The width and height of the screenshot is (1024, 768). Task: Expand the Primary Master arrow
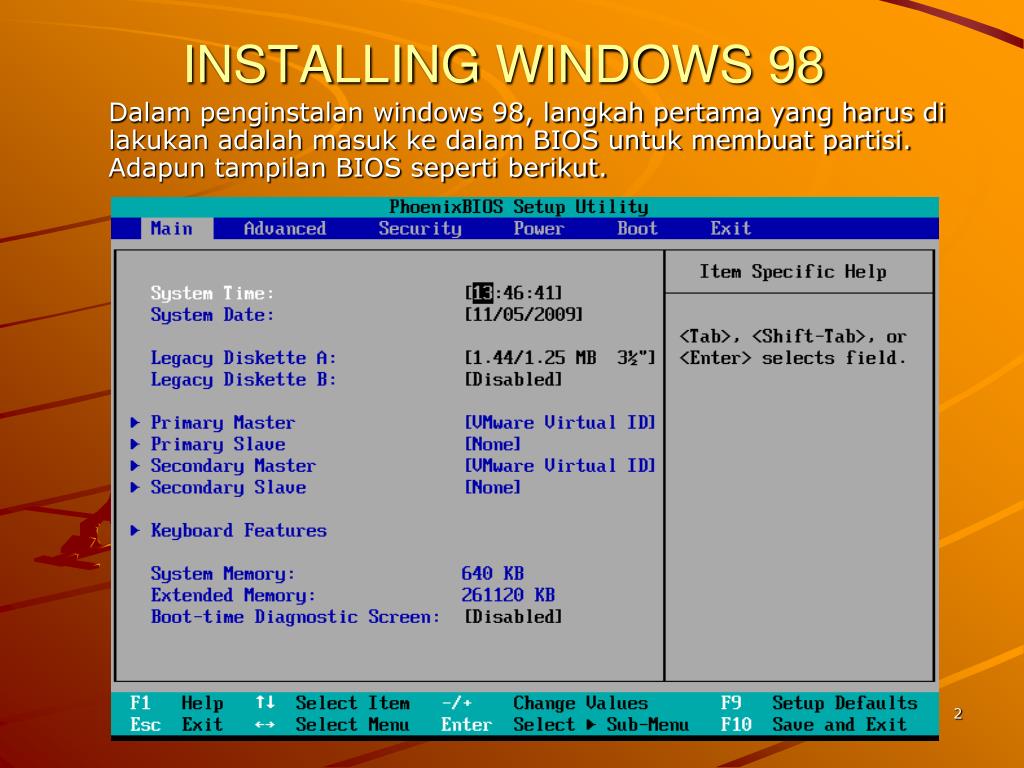[135, 423]
